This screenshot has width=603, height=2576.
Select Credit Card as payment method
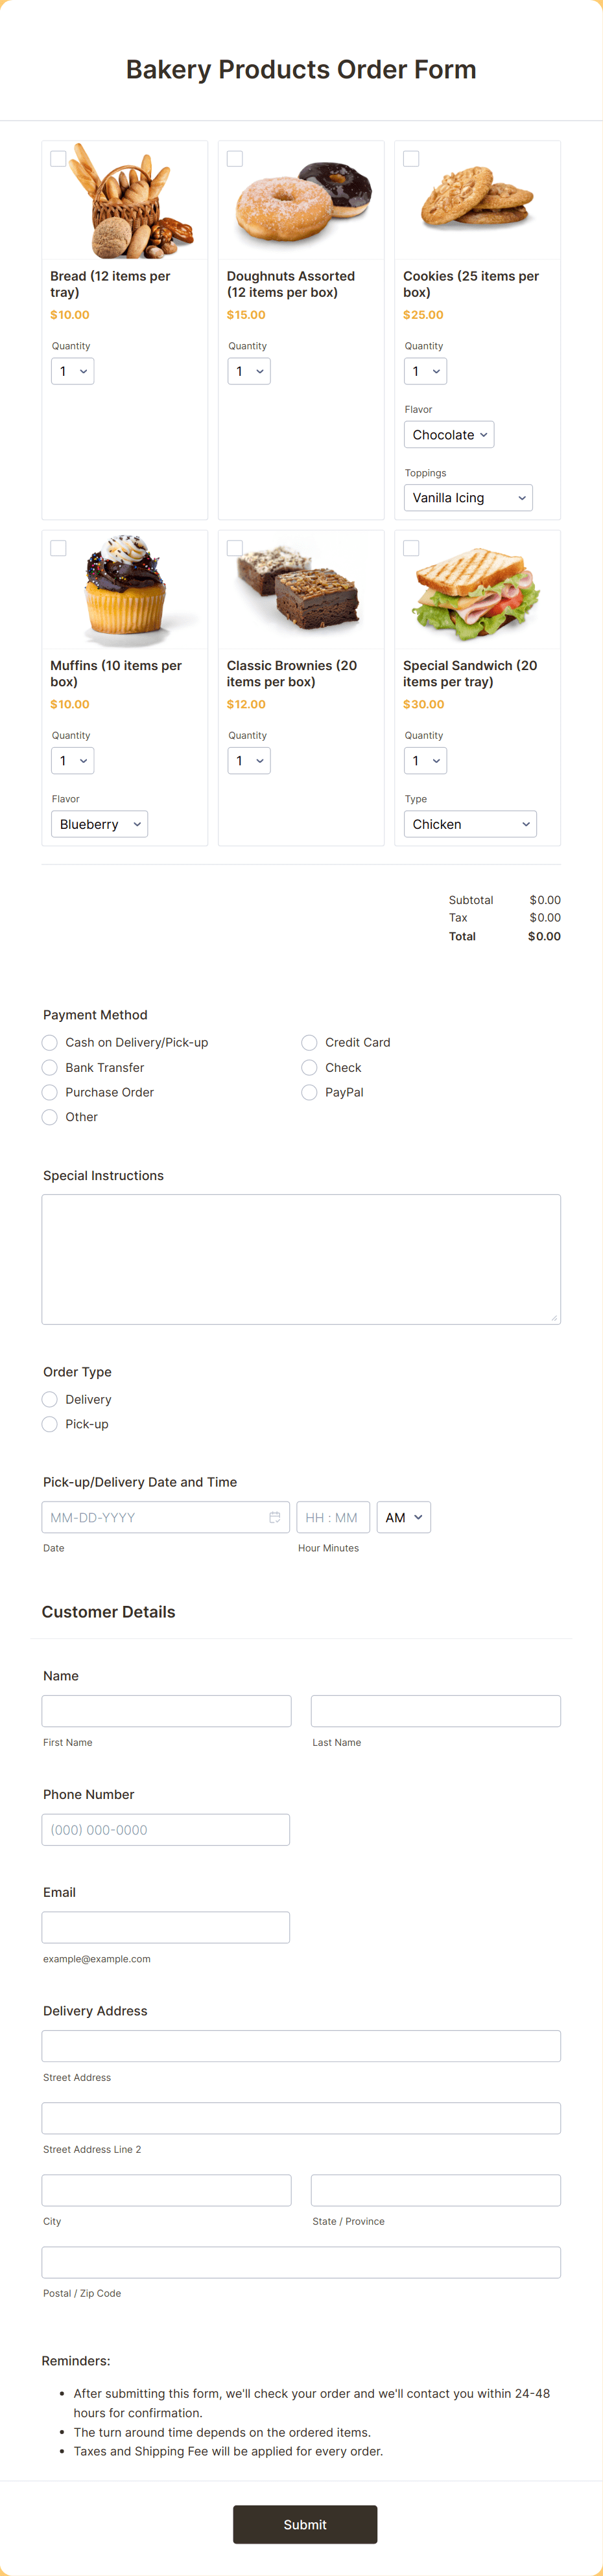(309, 1042)
